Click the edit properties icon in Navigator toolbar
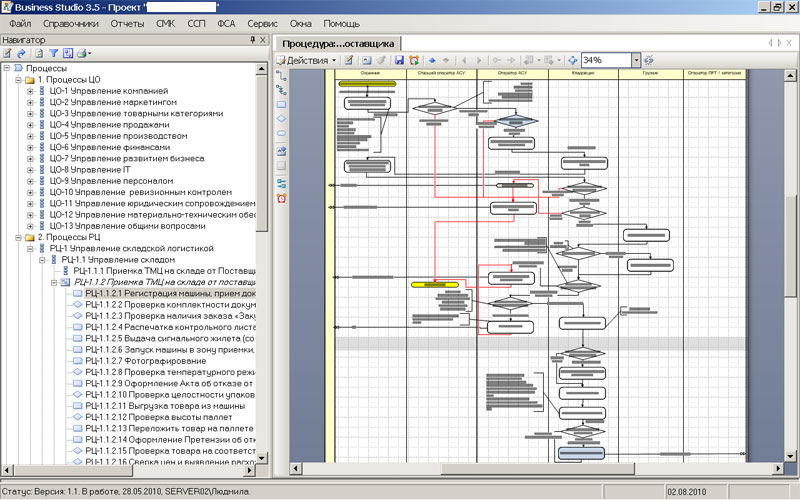The image size is (800, 500). 7,53
